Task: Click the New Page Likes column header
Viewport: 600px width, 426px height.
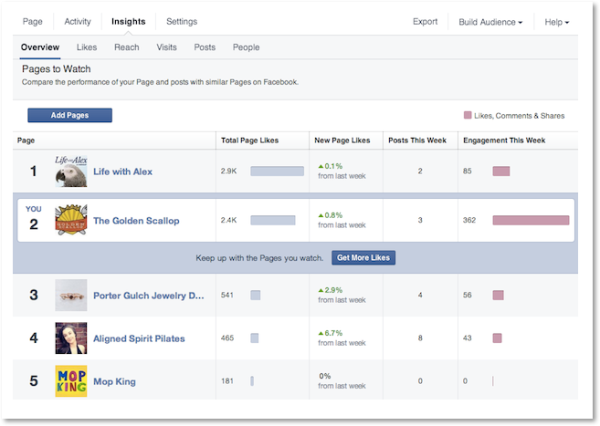Action: click(342, 140)
